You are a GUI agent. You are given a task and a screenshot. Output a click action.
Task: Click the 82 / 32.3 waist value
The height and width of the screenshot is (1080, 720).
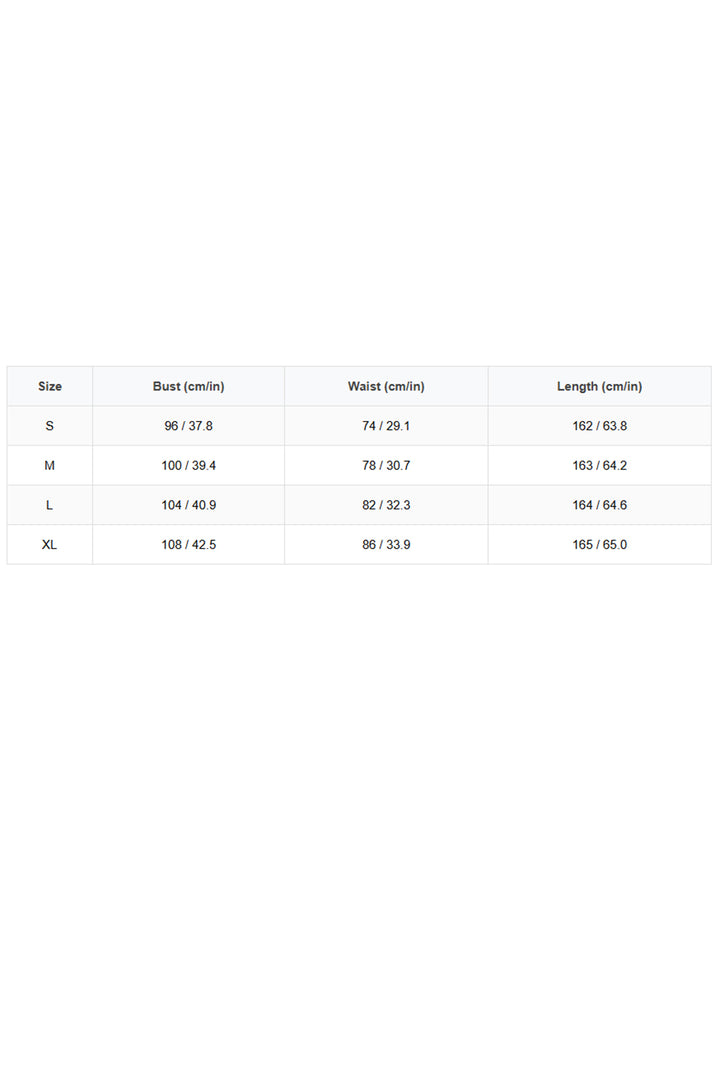click(x=387, y=505)
